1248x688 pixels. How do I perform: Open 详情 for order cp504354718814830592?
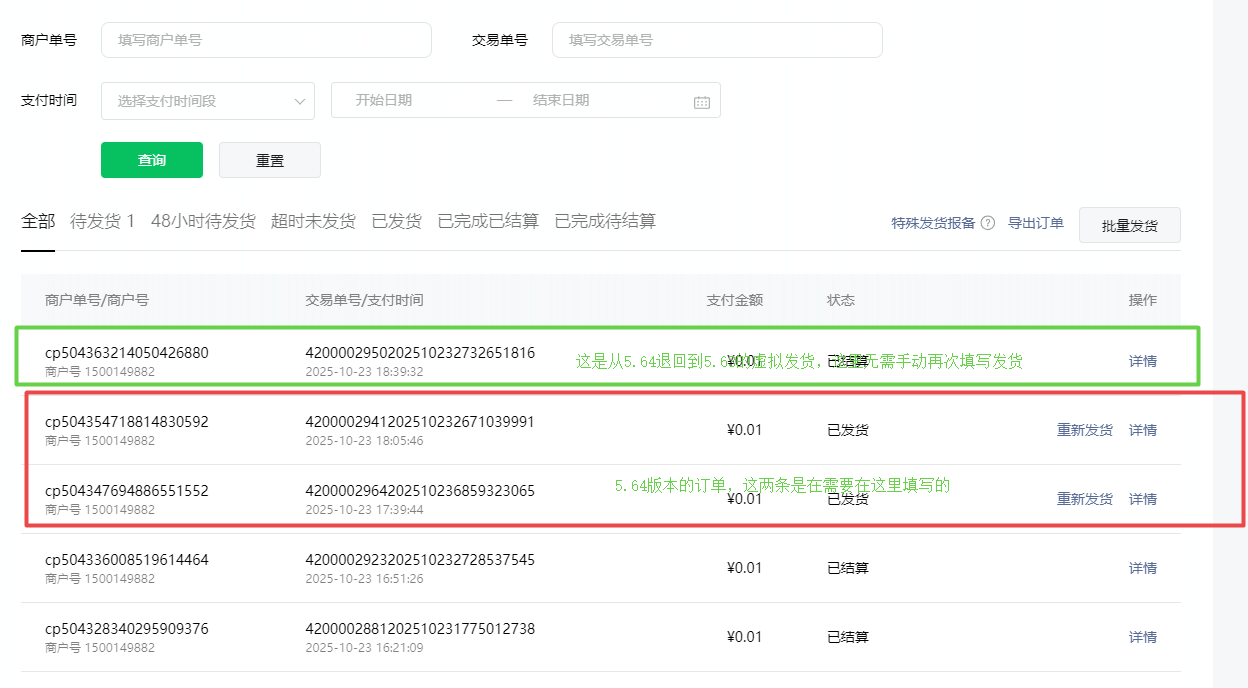[x=1143, y=430]
